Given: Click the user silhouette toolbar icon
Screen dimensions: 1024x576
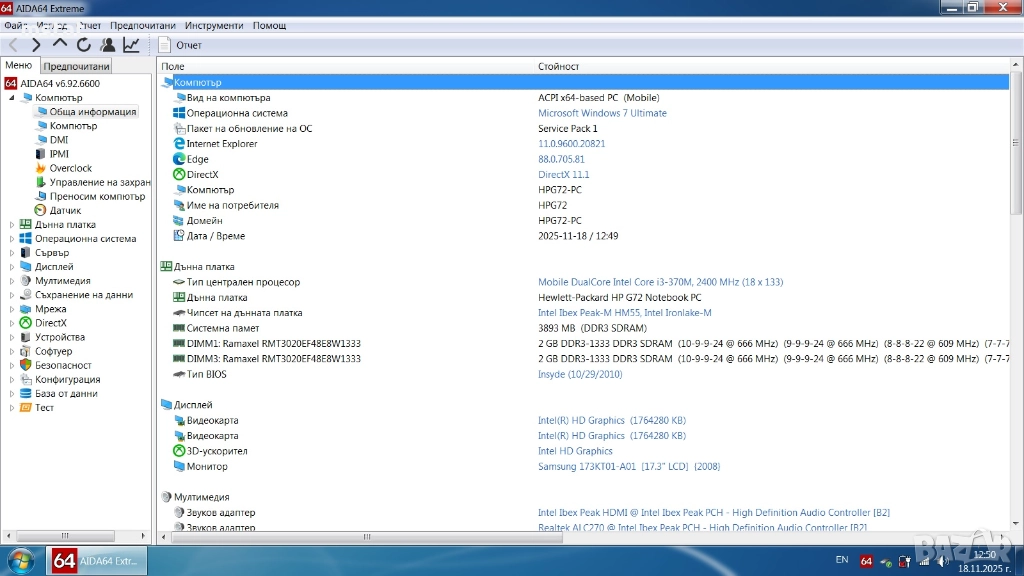Looking at the screenshot, I should (x=108, y=45).
